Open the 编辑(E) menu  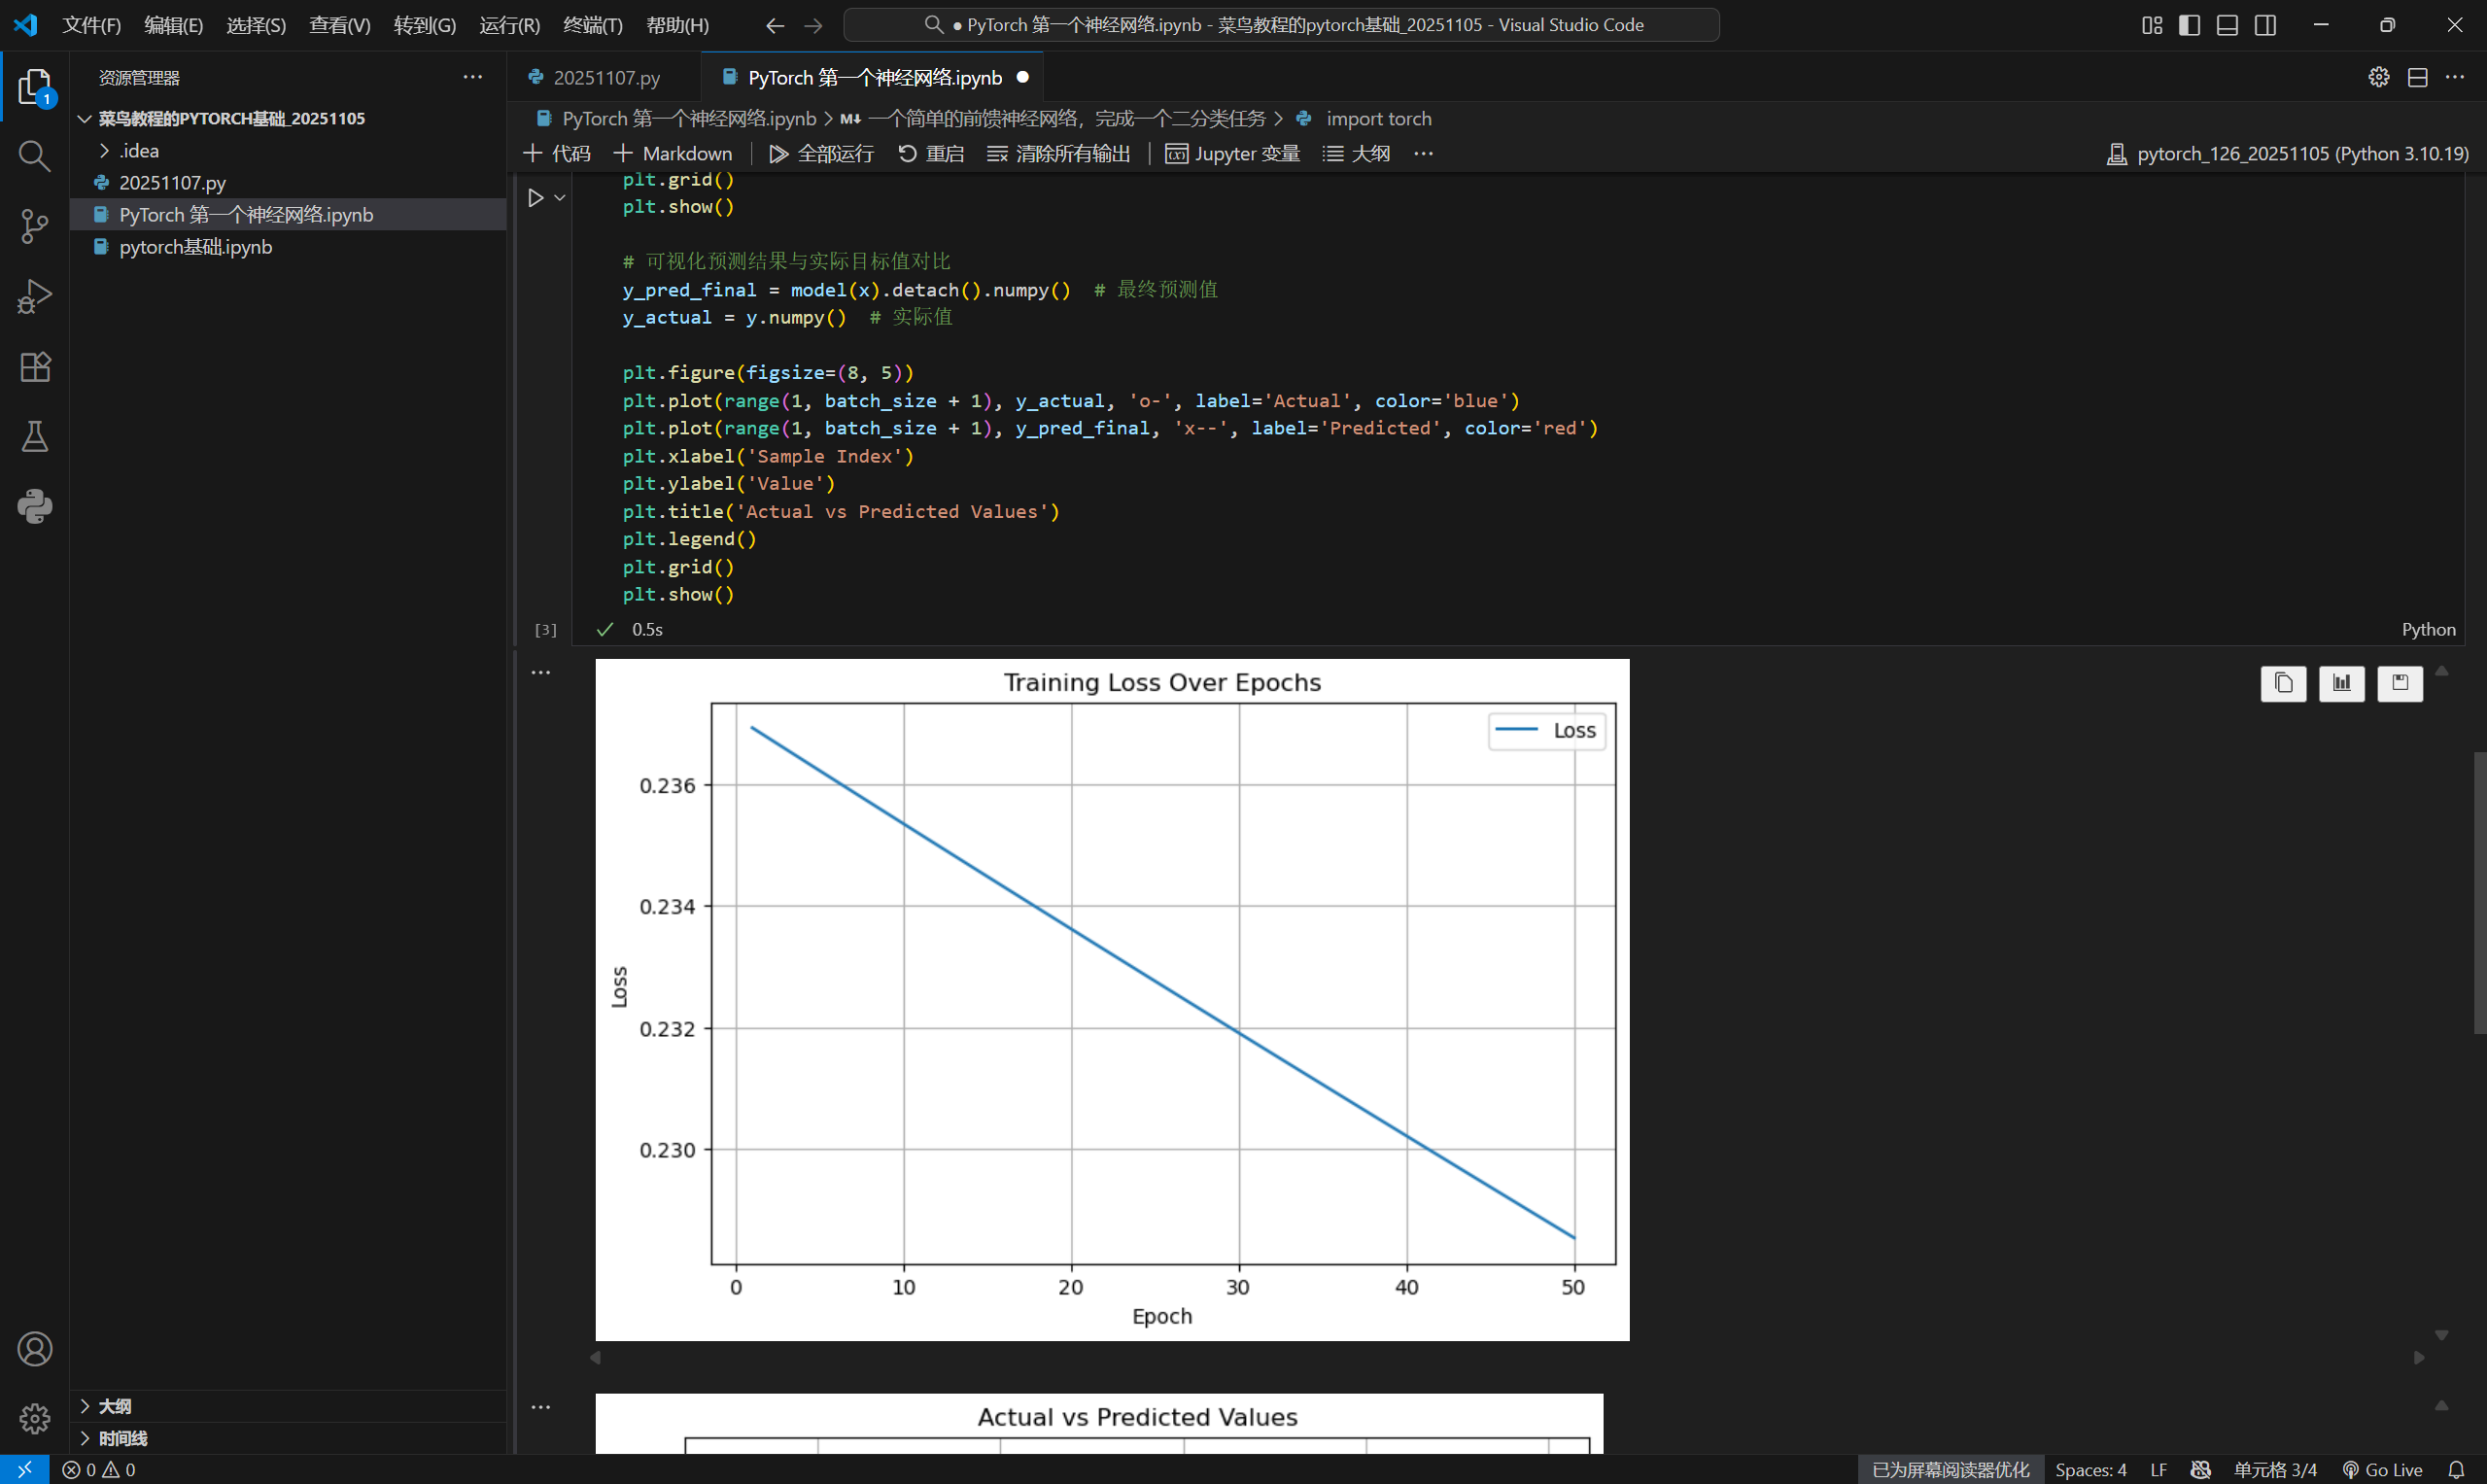(174, 25)
